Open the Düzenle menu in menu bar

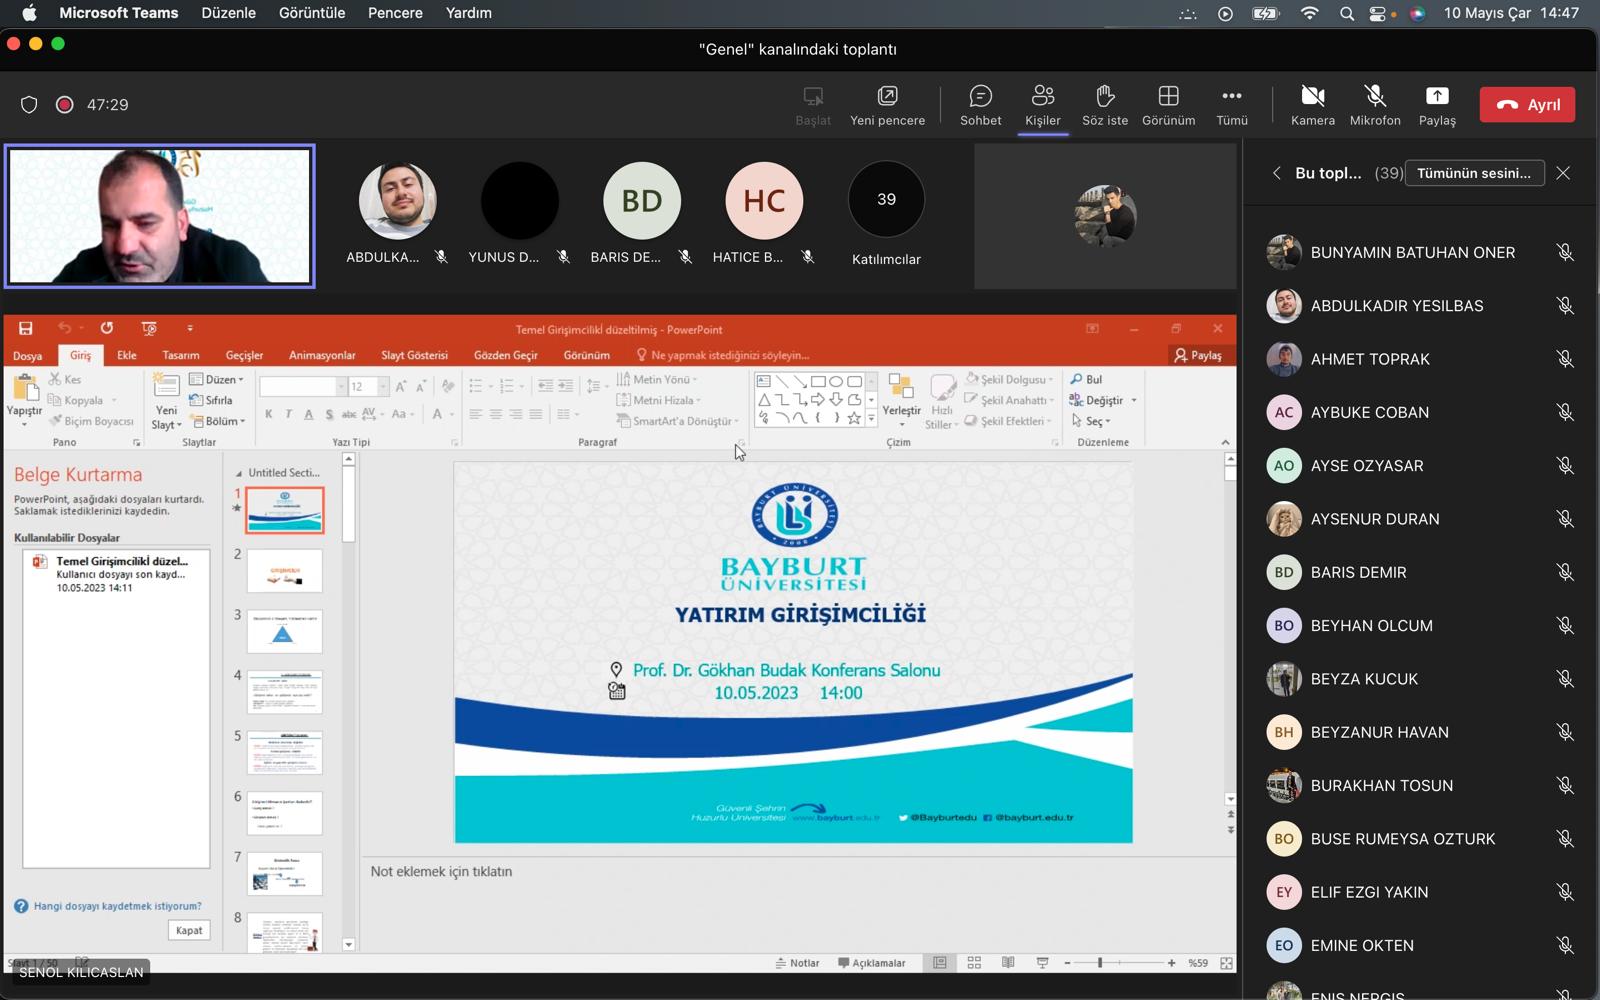[228, 13]
